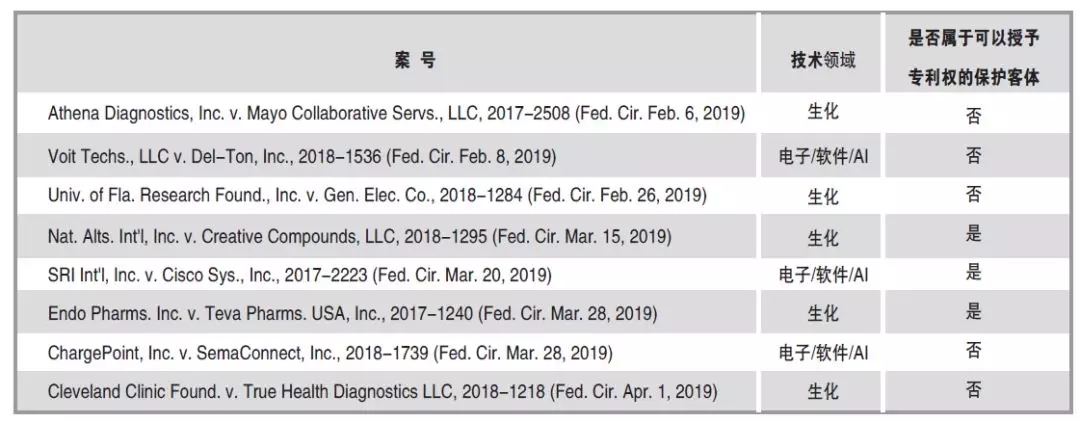Image resolution: width=1080 pixels, height=422 pixels.
Task: Click 生化 in the Cleveland Clinic row
Action: [x=823, y=392]
